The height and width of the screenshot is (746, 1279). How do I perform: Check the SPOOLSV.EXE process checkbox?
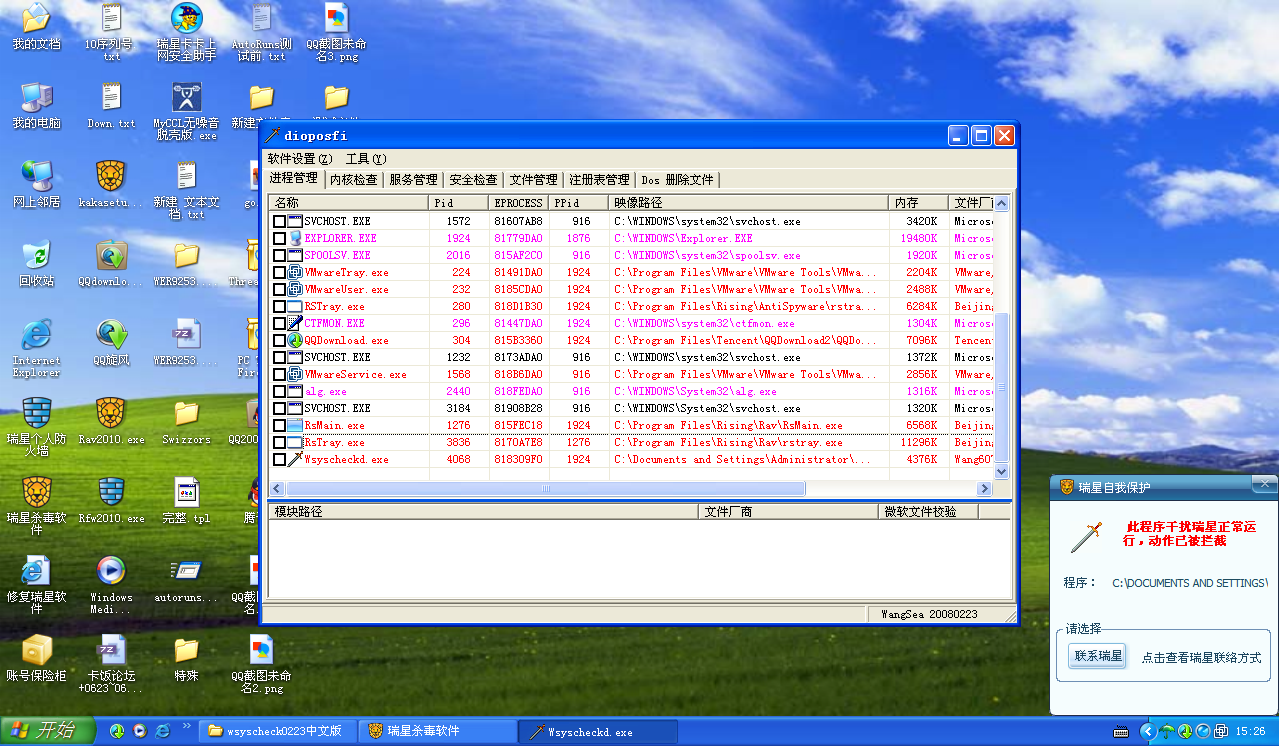[x=280, y=256]
